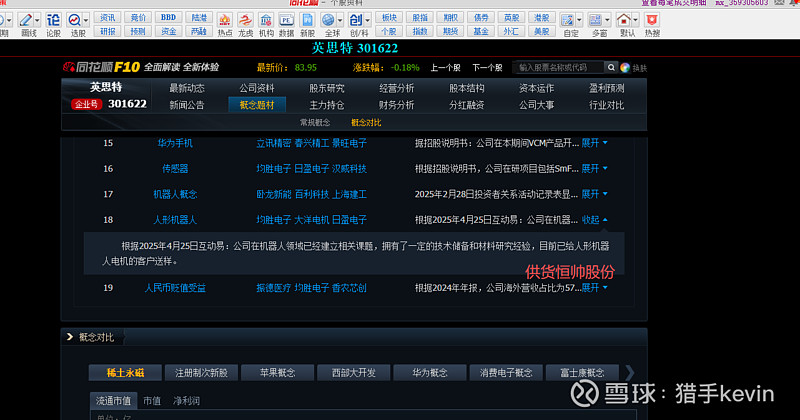Go to the 默认 home icon
Screen dimensions: 800x420
[623, 20]
